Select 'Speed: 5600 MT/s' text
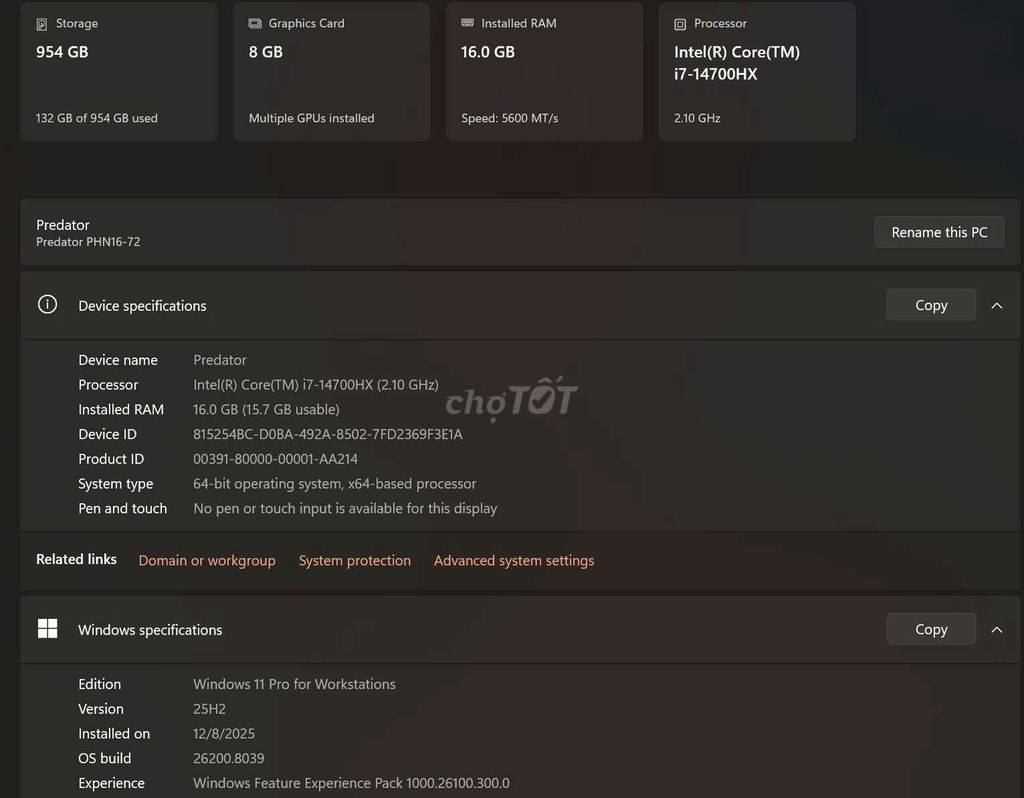This screenshot has width=1024, height=798. tap(509, 118)
